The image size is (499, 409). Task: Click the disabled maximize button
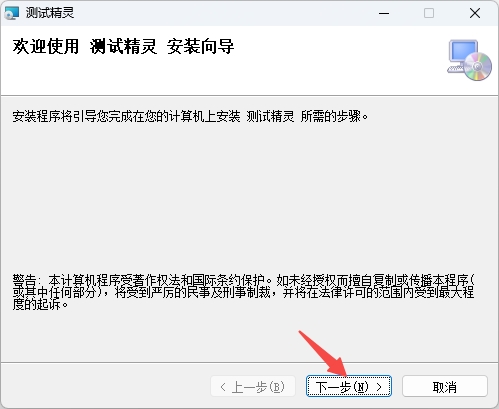coord(429,13)
